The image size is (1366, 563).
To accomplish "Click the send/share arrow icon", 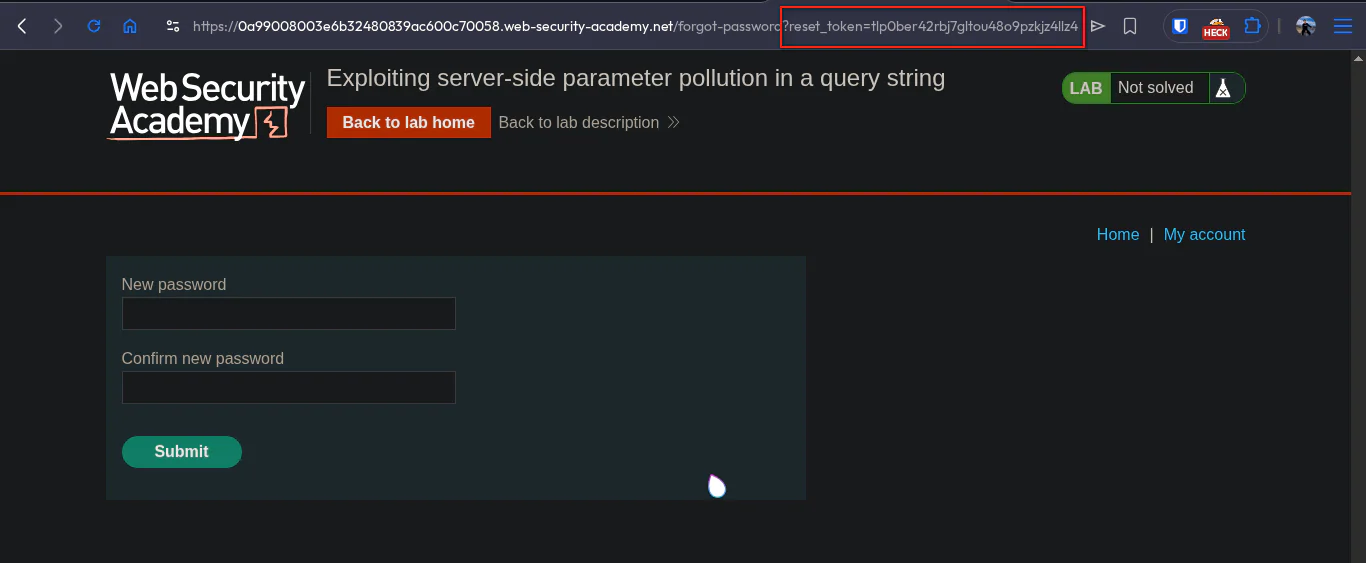I will pos(1098,26).
